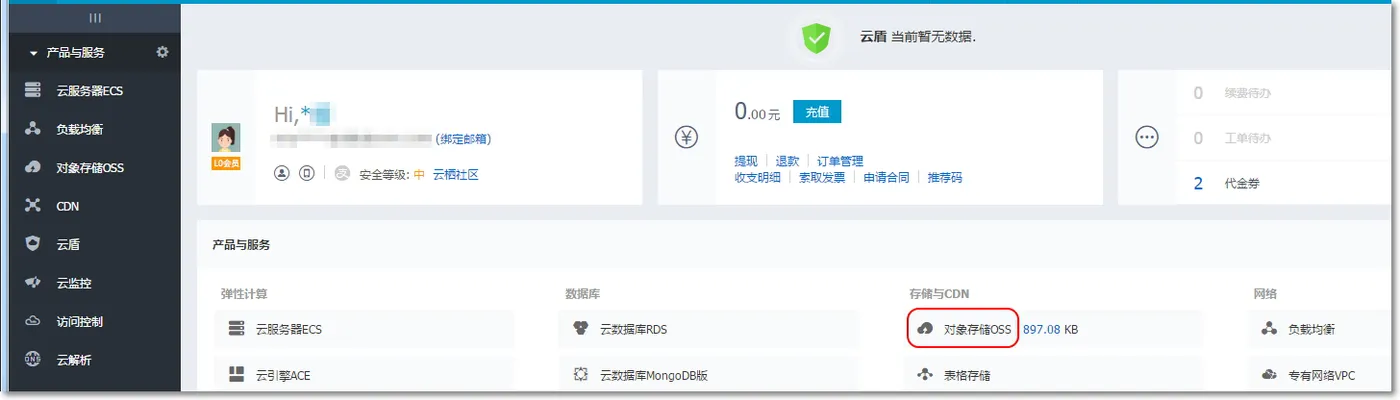Click the grey security level icon

pos(342,174)
